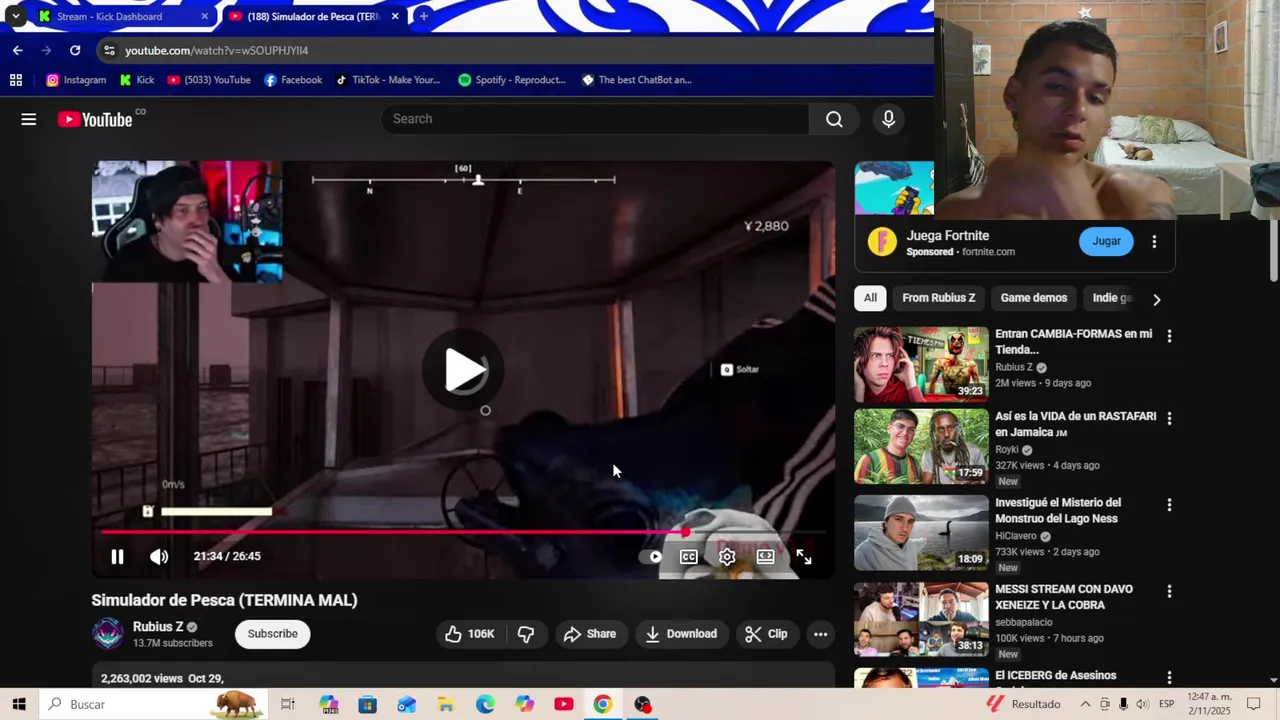
Task: Click the youtube.com address bar URL
Action: [x=216, y=50]
